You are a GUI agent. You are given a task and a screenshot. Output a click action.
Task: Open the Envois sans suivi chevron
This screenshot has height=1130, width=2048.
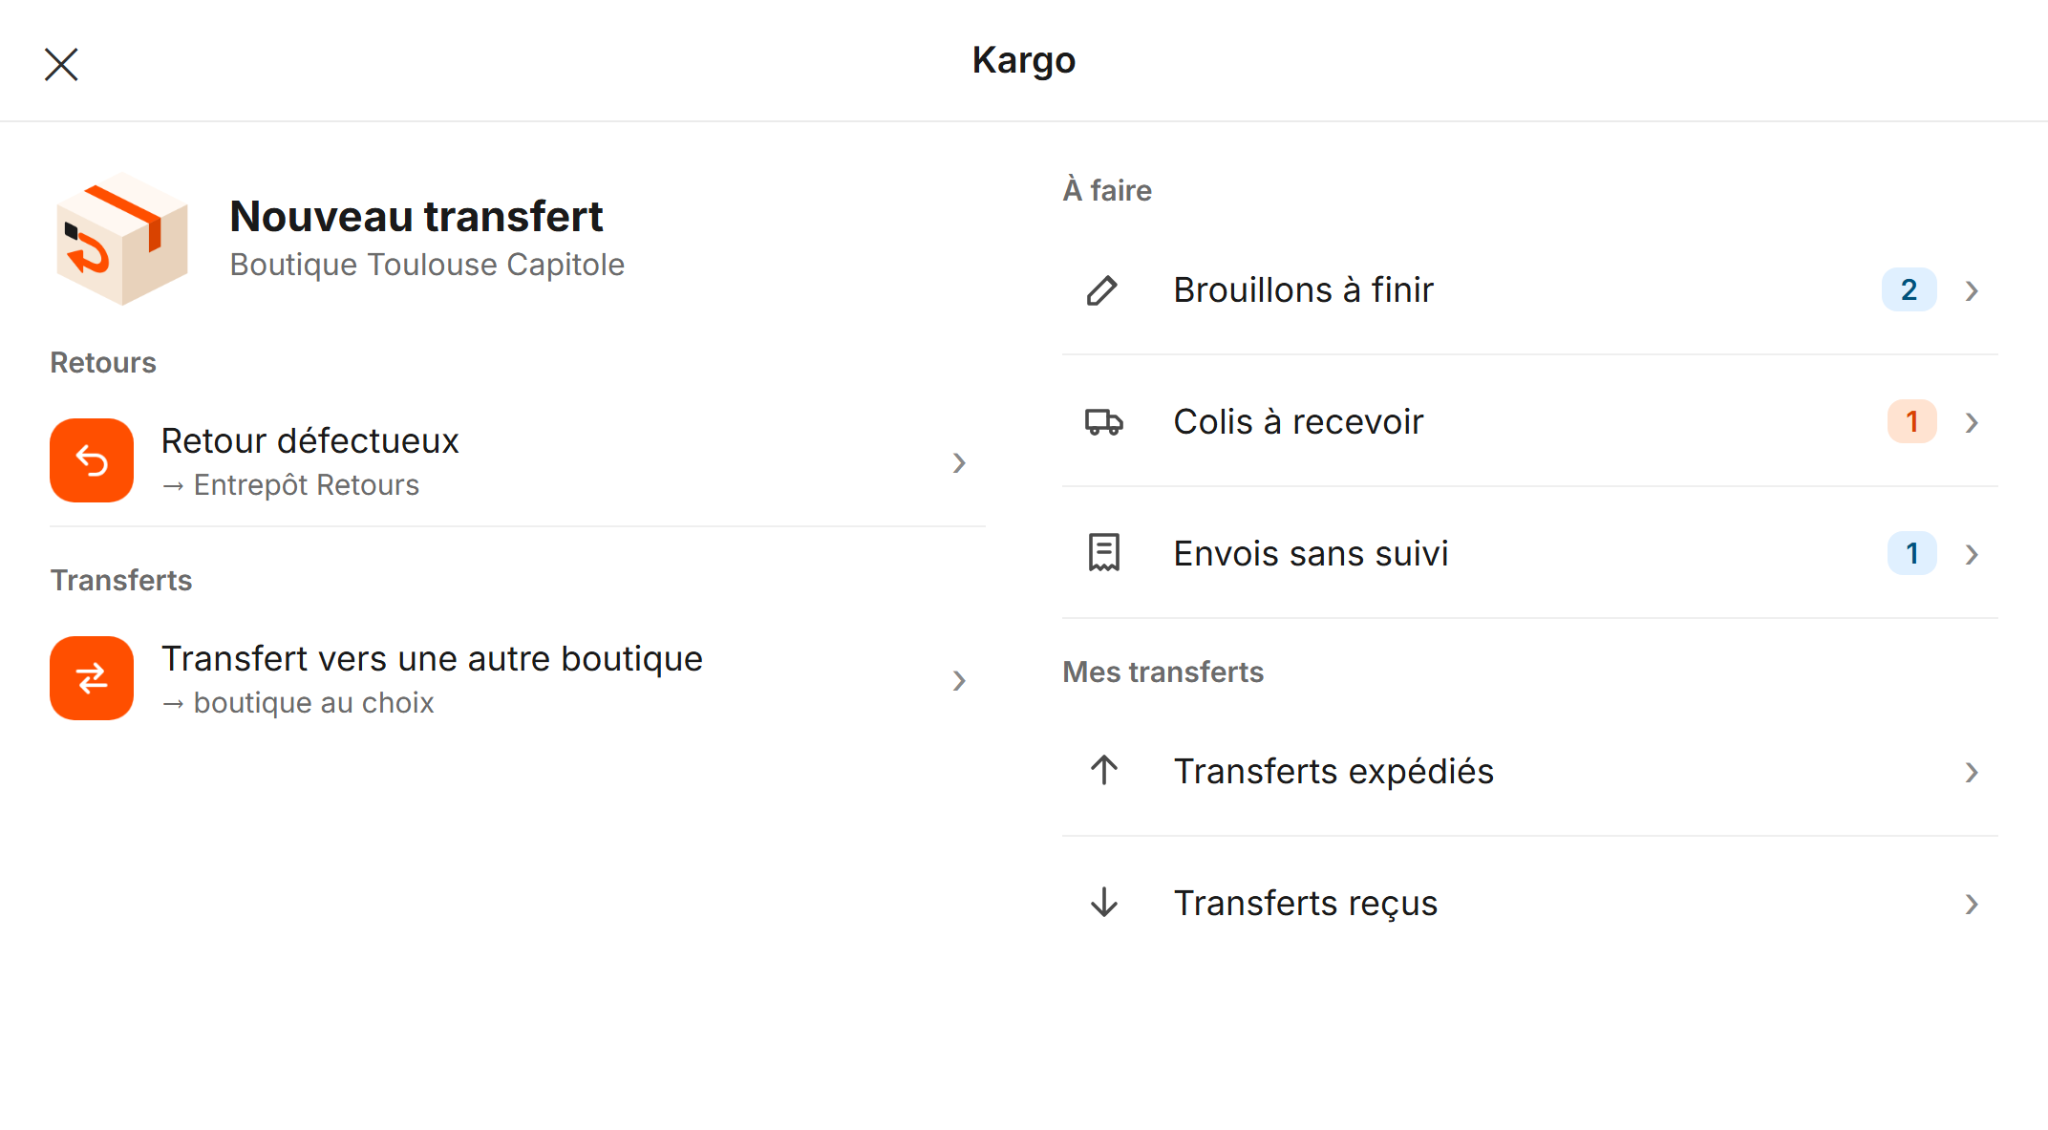(1972, 554)
